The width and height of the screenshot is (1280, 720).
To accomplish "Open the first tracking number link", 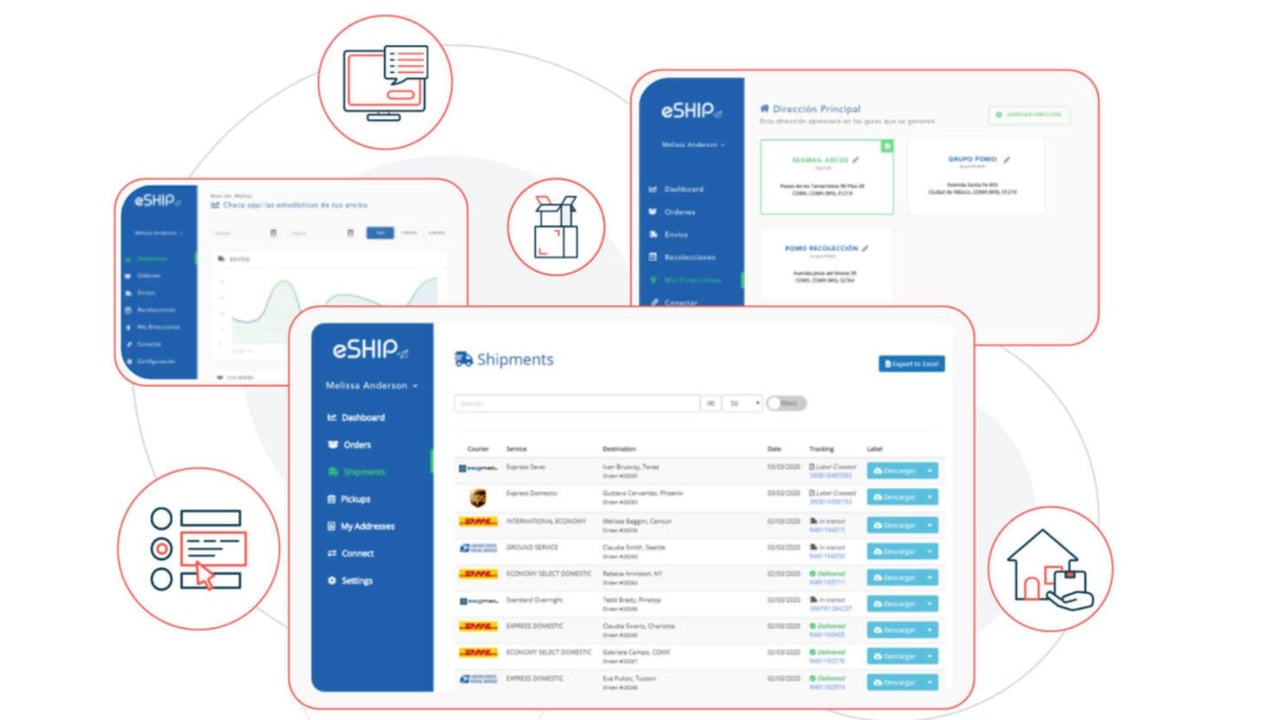I will click(x=831, y=475).
